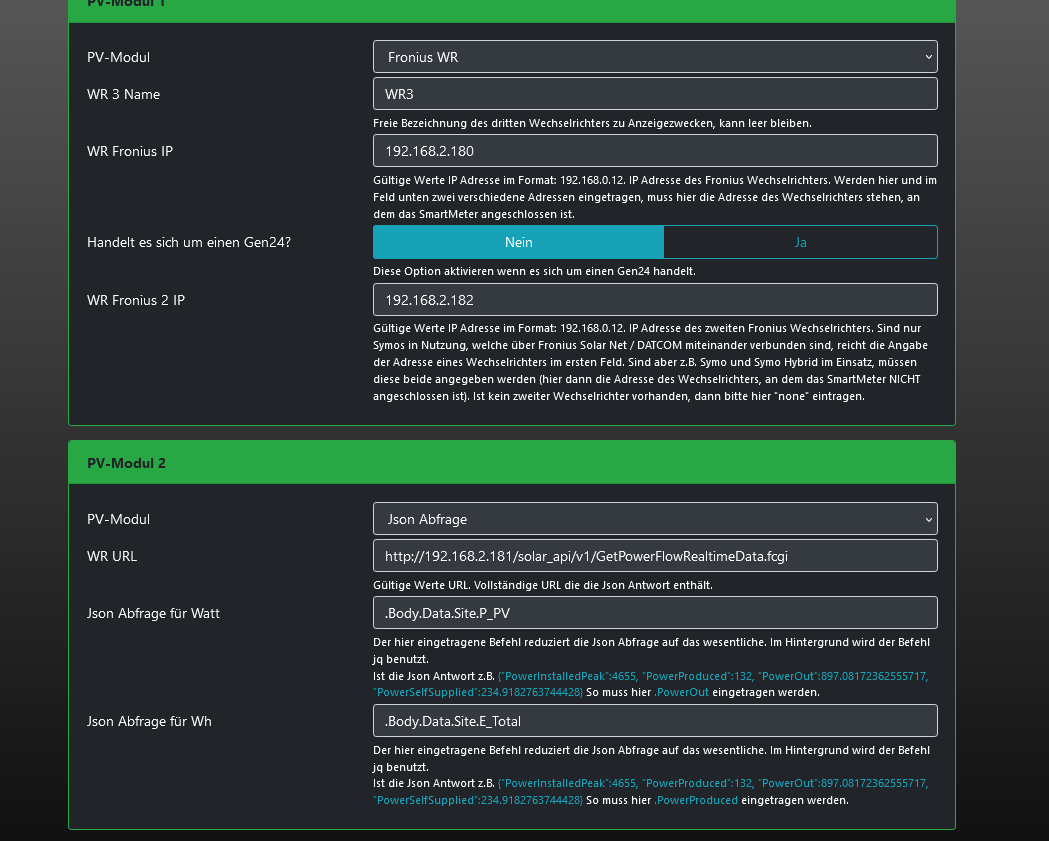The height and width of the screenshot is (841, 1049).
Task: Click the PV-Modul 2 section header
Action: click(511, 463)
